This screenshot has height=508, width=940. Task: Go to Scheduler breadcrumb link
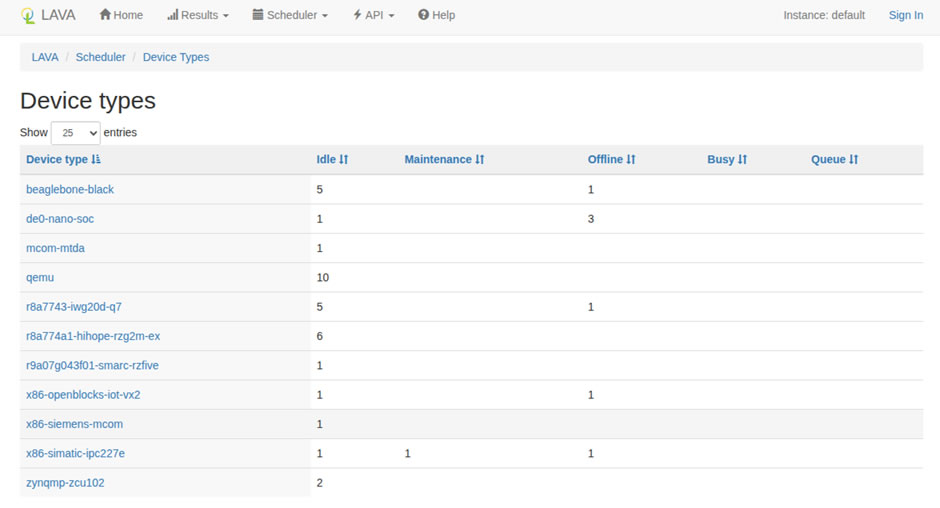[x=101, y=57]
